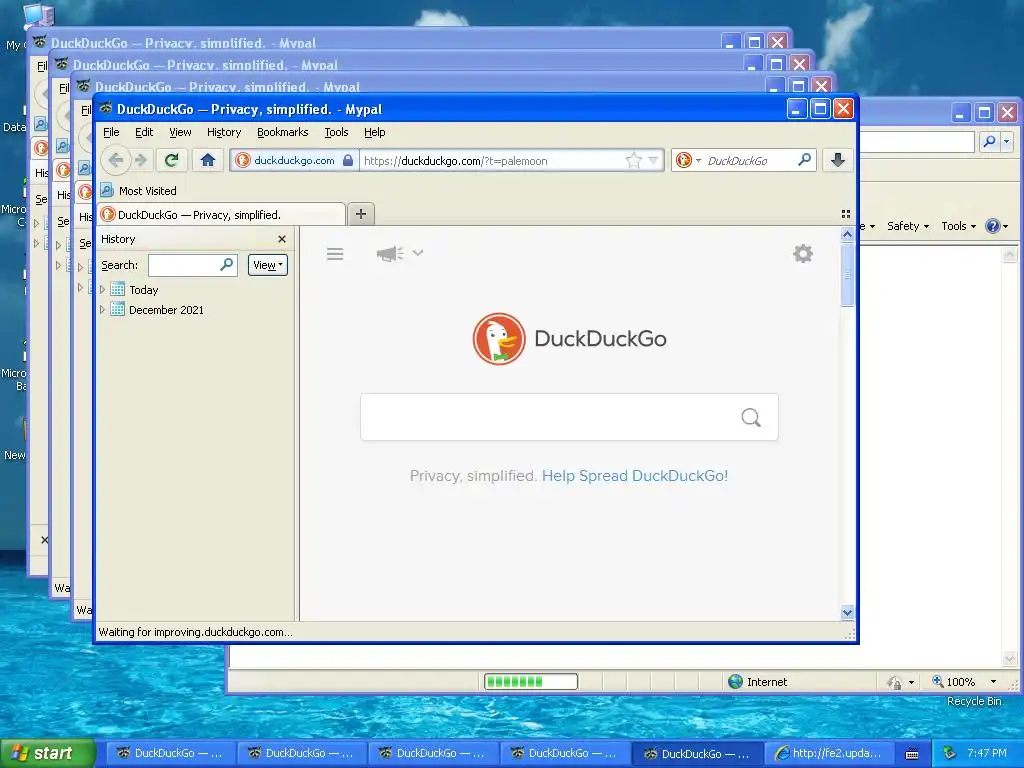Screen dimensions: 1024x768
Task: Open the Help menu
Action: [x=374, y=132]
